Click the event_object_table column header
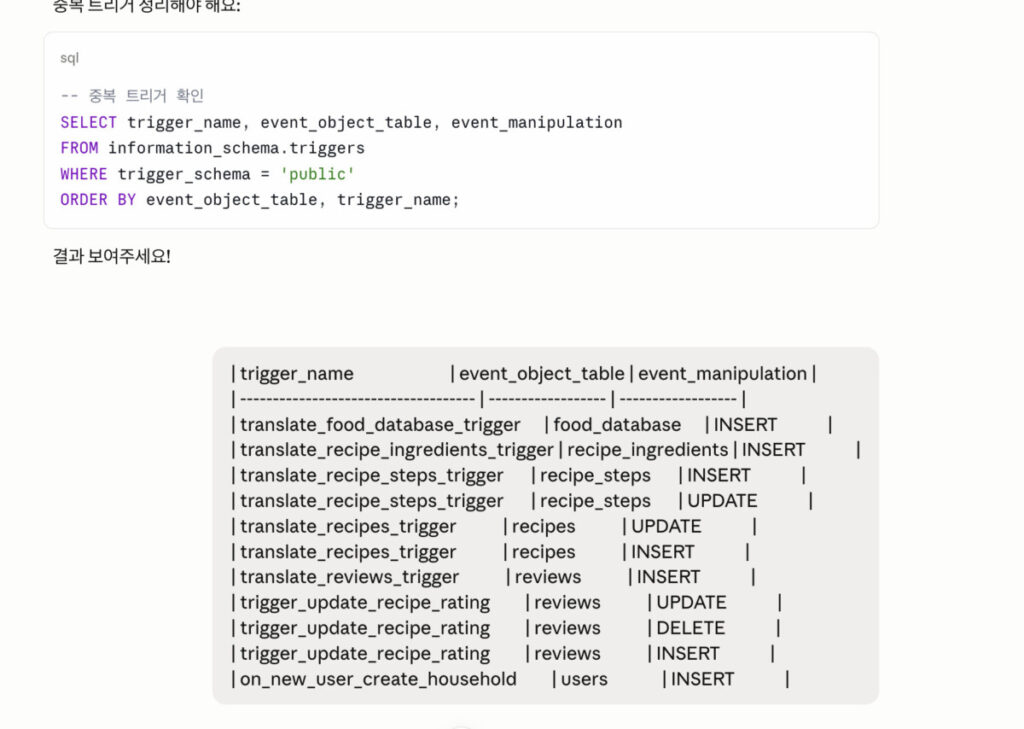Image resolution: width=1024 pixels, height=729 pixels. (x=541, y=374)
